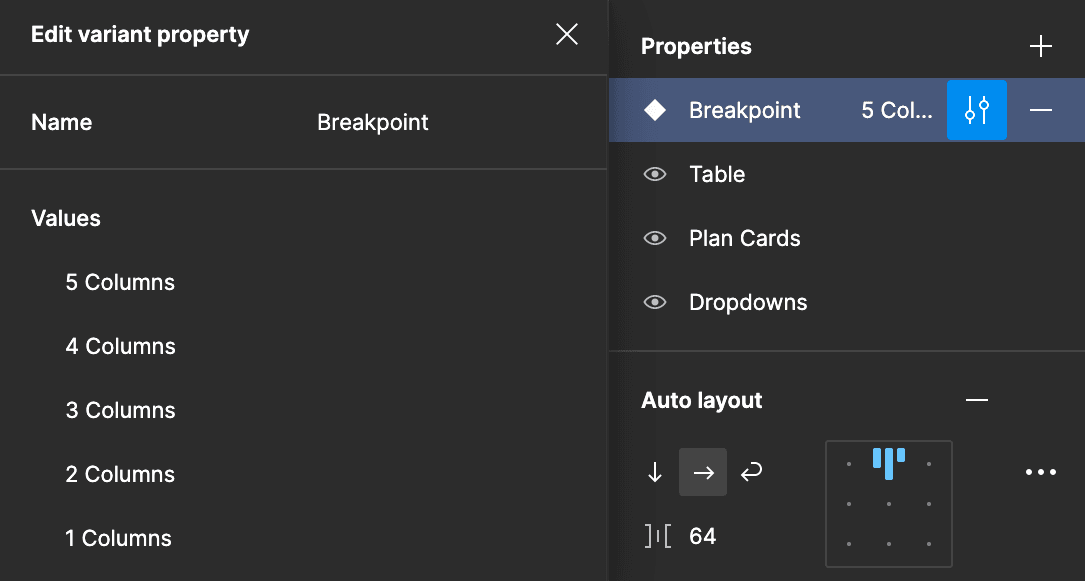Remove Auto layout with the minus icon
Image resolution: width=1085 pixels, height=581 pixels.
coord(977,399)
